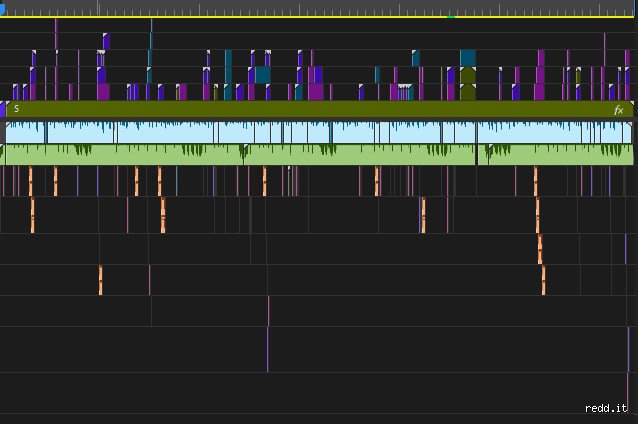Viewport: 638px width, 424px height.
Task: Click the transition marker at the end of the long olive clip
Action: pos(632,103)
